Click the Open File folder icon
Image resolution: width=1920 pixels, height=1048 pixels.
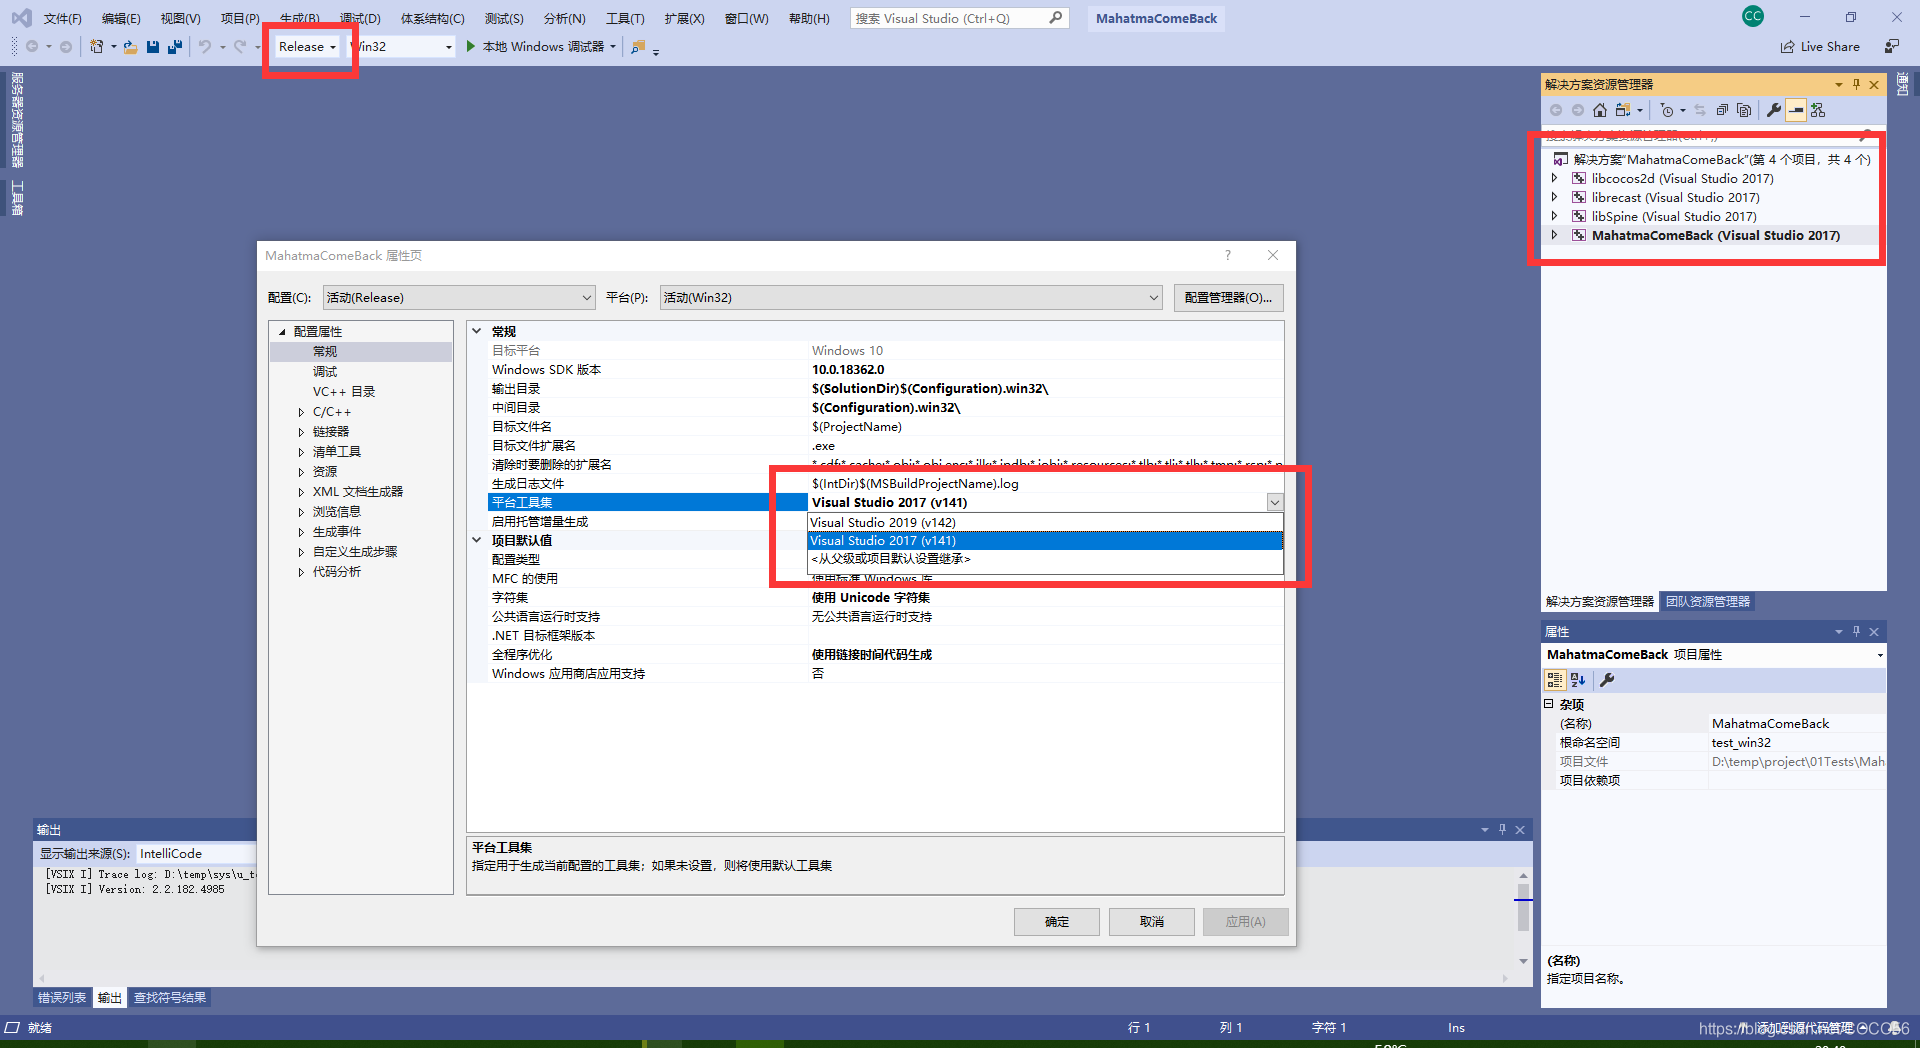[x=130, y=46]
